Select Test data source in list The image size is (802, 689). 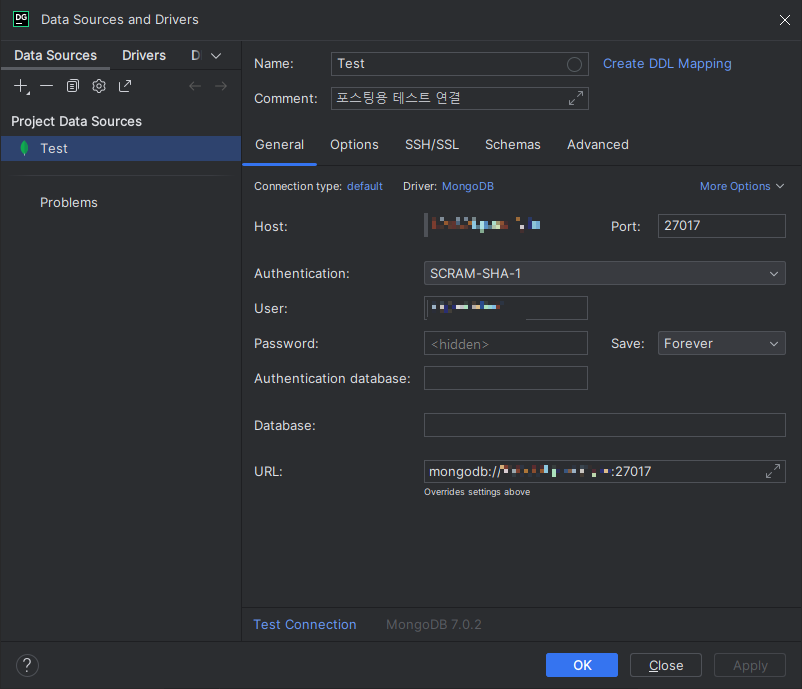[x=121, y=148]
